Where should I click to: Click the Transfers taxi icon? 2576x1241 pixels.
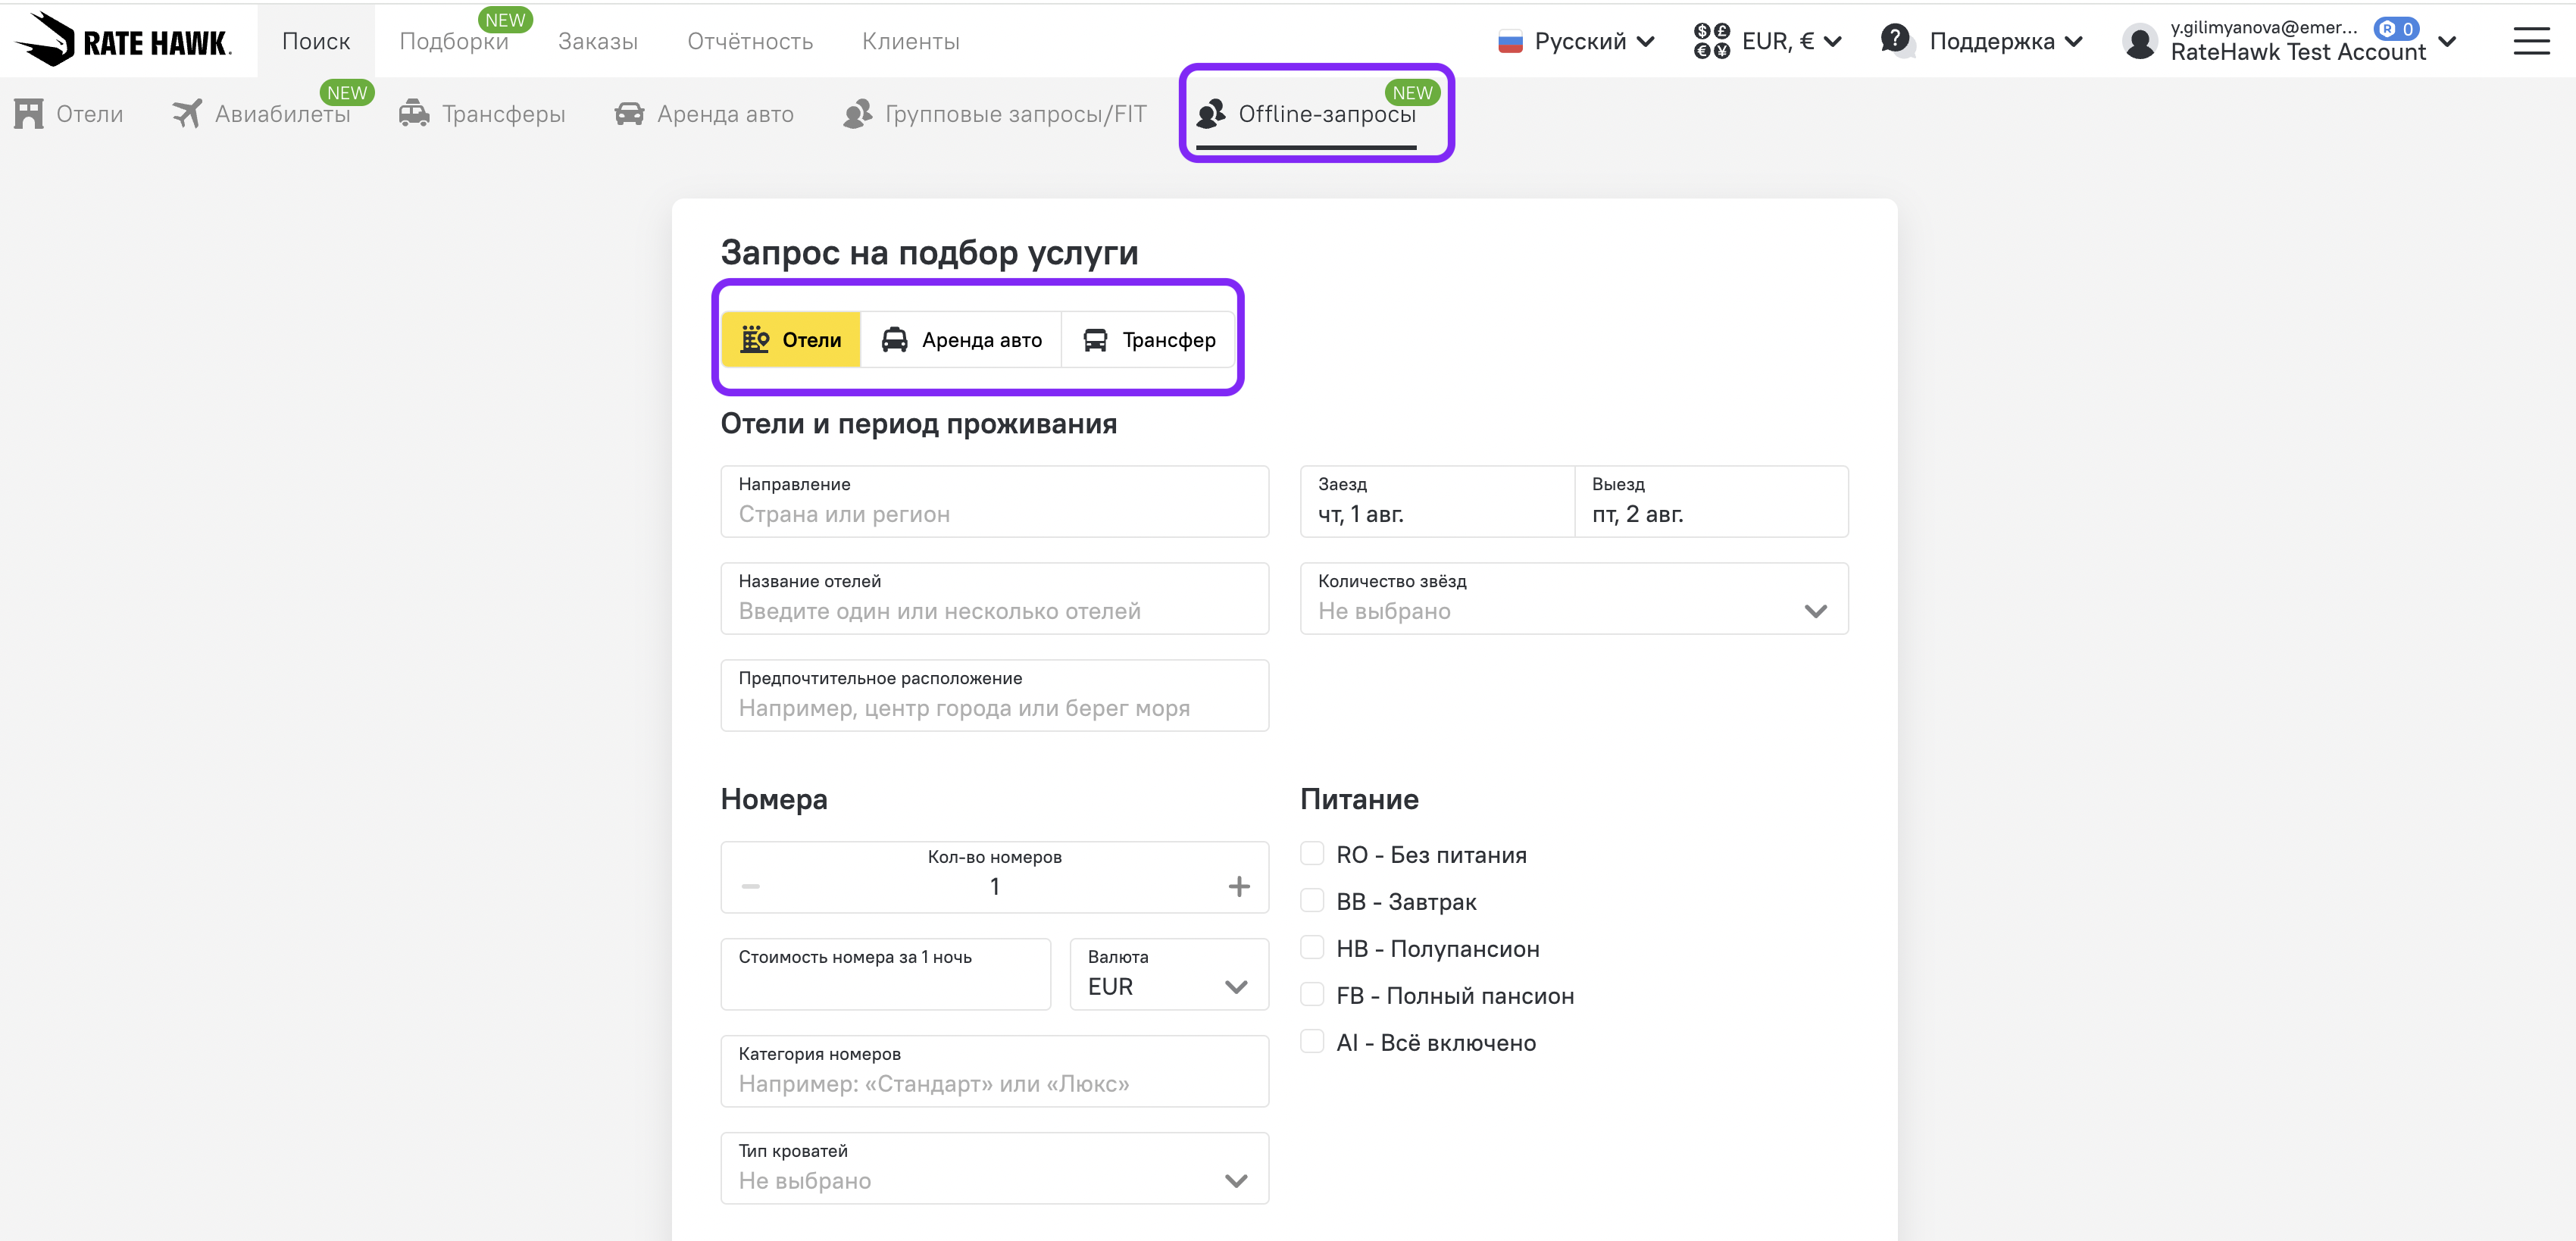(414, 114)
